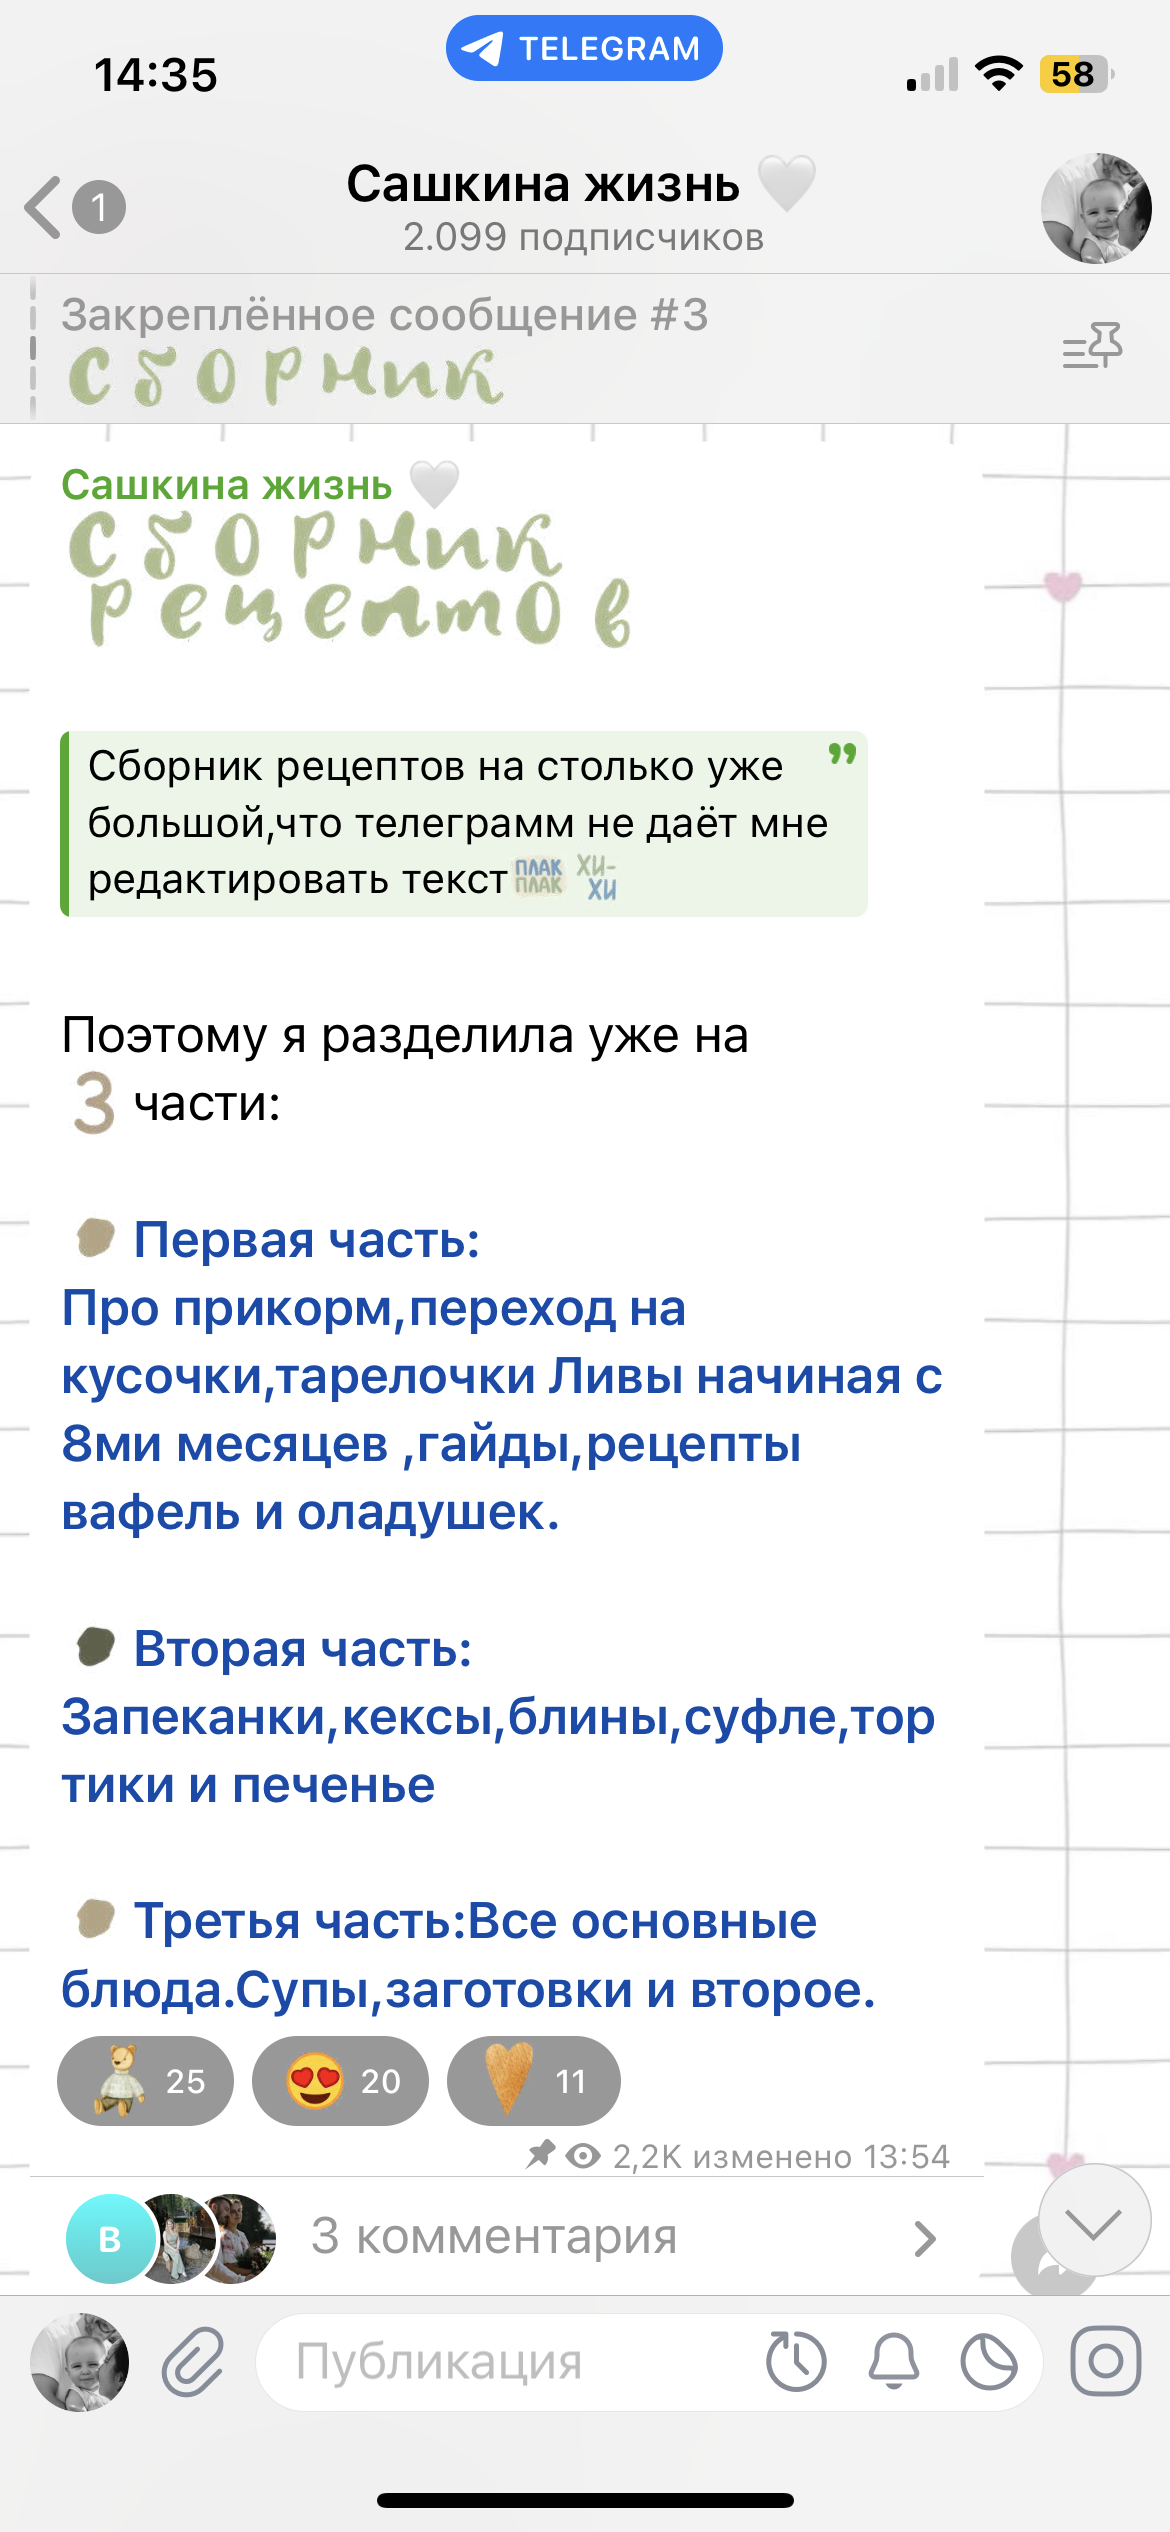
Task: Tap the attach paperclip icon
Action: (x=193, y=2362)
